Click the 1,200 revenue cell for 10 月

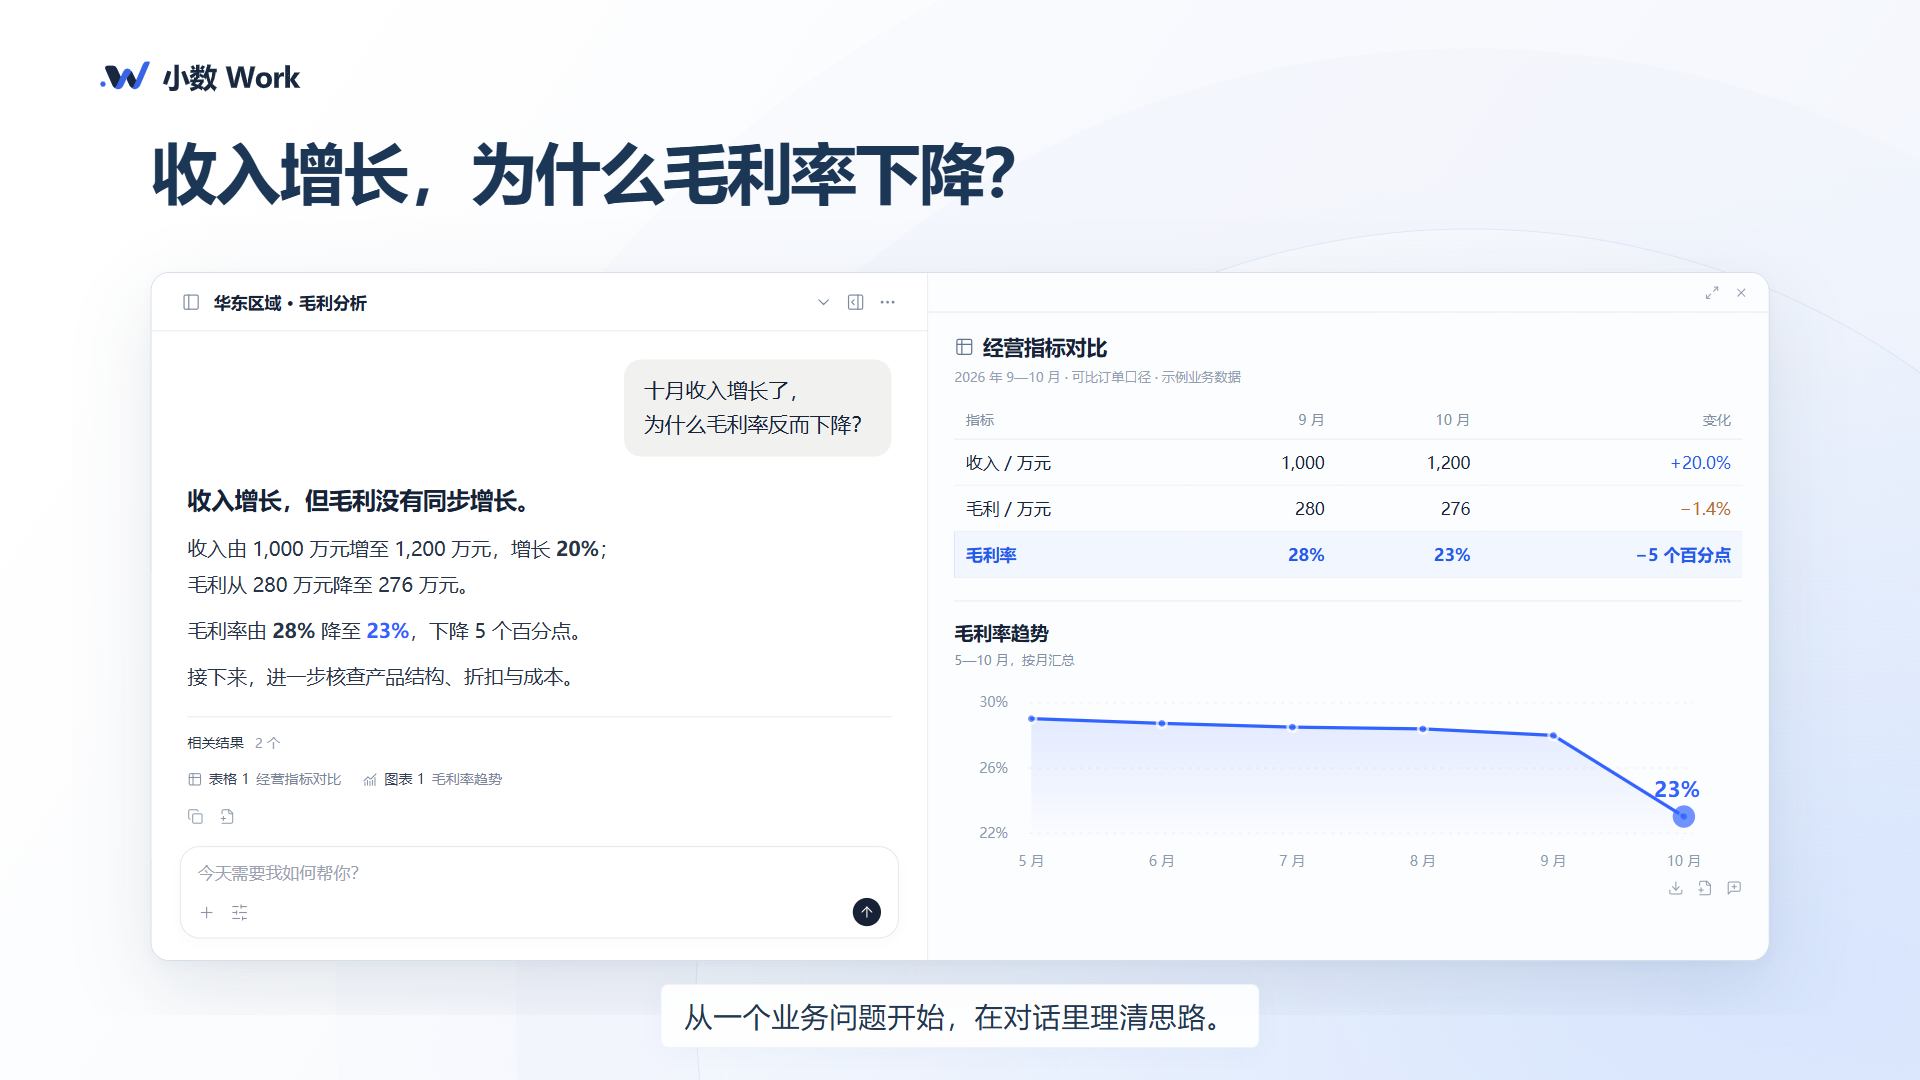[x=1448, y=463]
